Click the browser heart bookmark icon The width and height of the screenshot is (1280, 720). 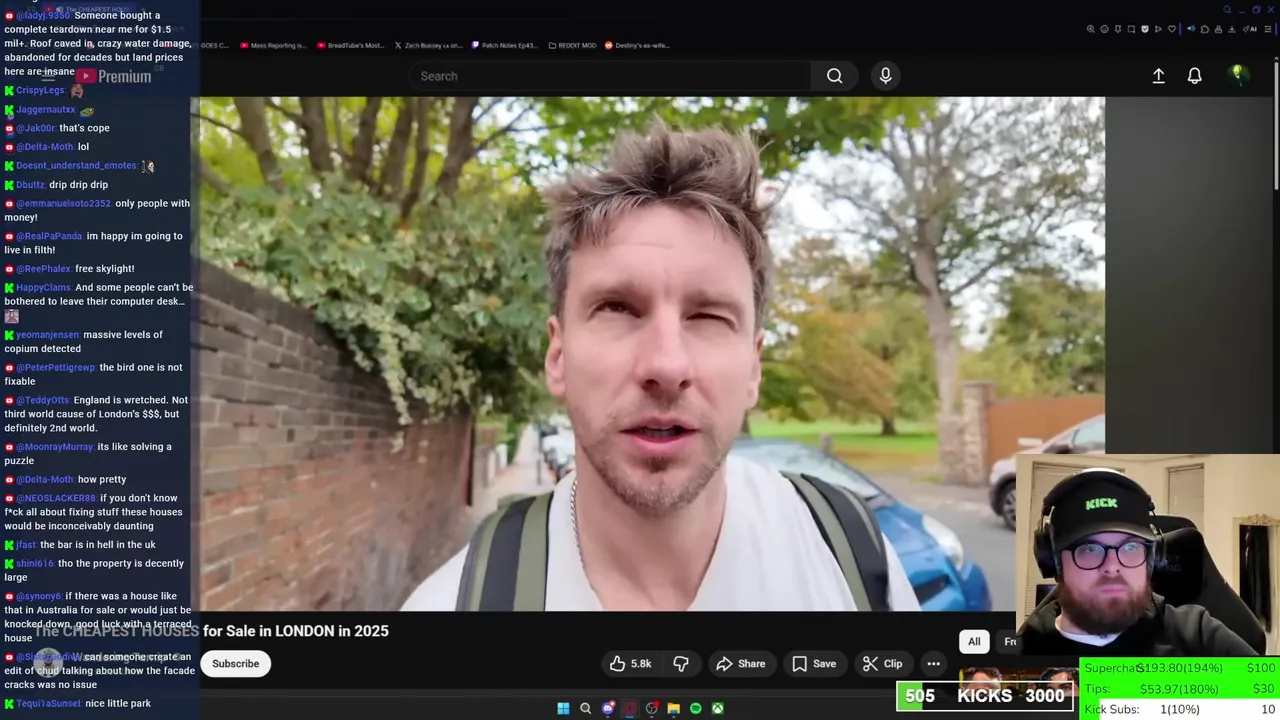point(1172,29)
